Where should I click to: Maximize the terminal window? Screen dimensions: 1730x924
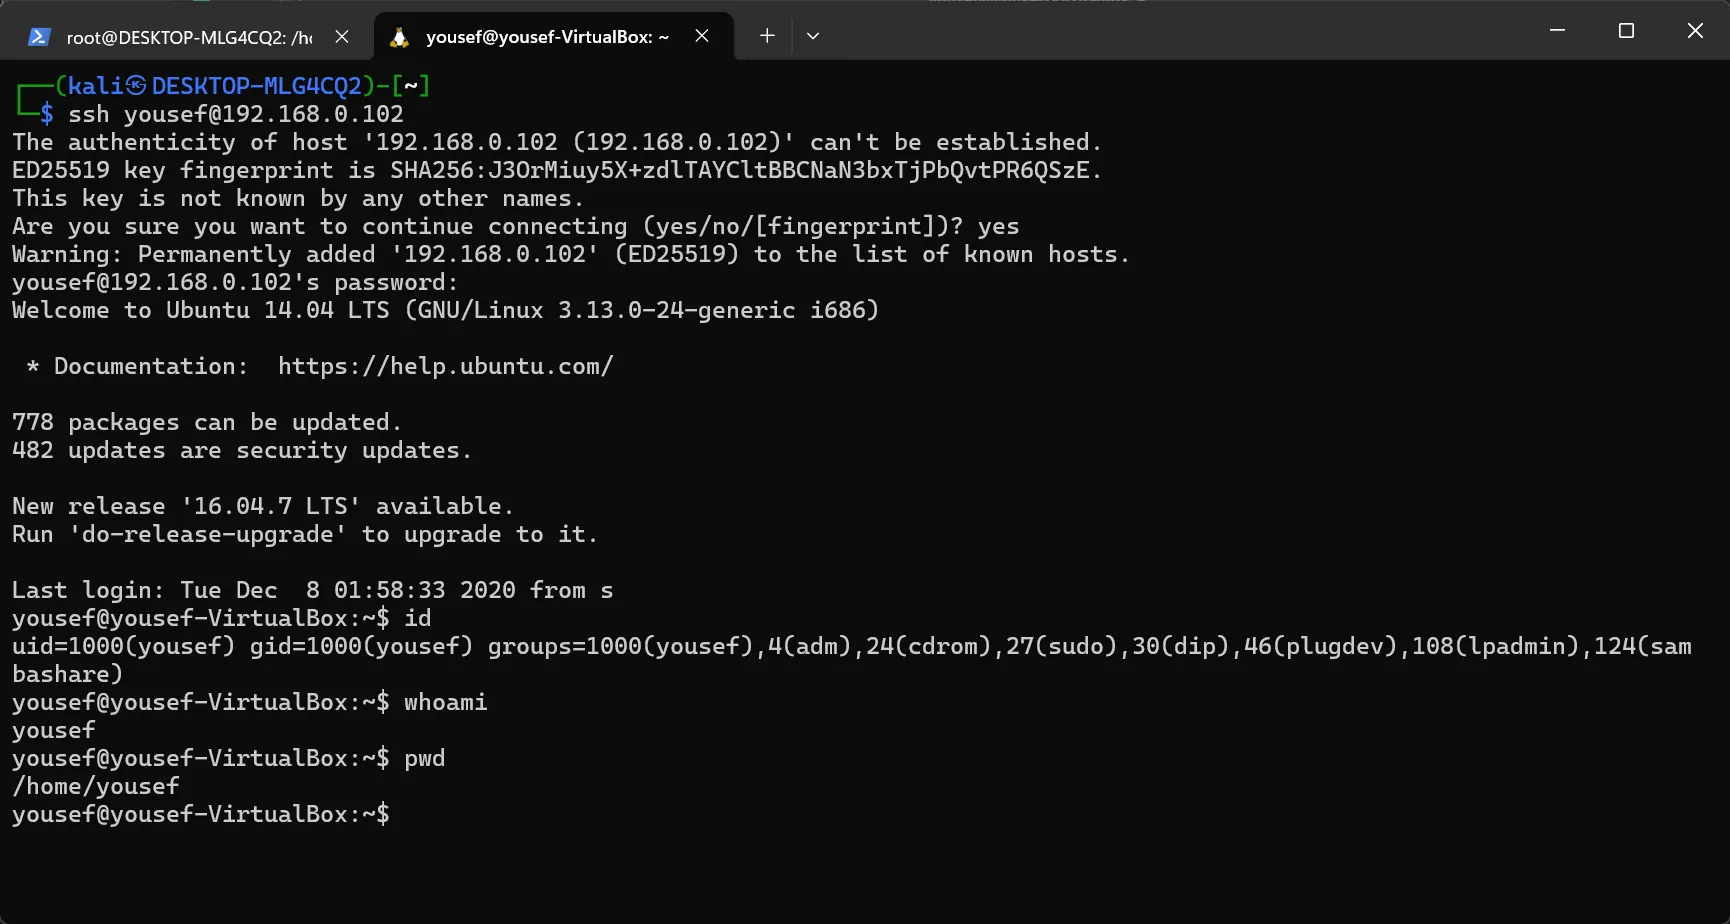coord(1626,31)
